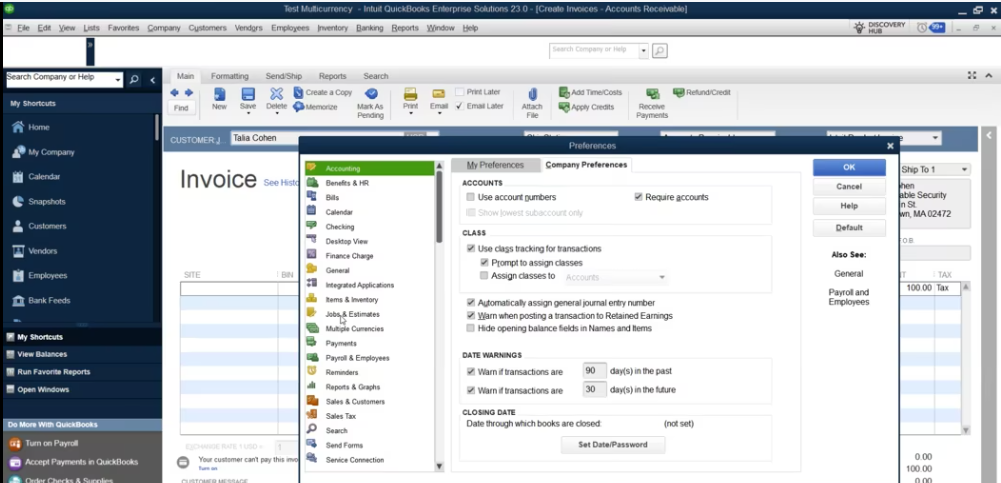Toggle Use class tracking for transactions
Image resolution: width=1001 pixels, height=483 pixels.
(470, 248)
